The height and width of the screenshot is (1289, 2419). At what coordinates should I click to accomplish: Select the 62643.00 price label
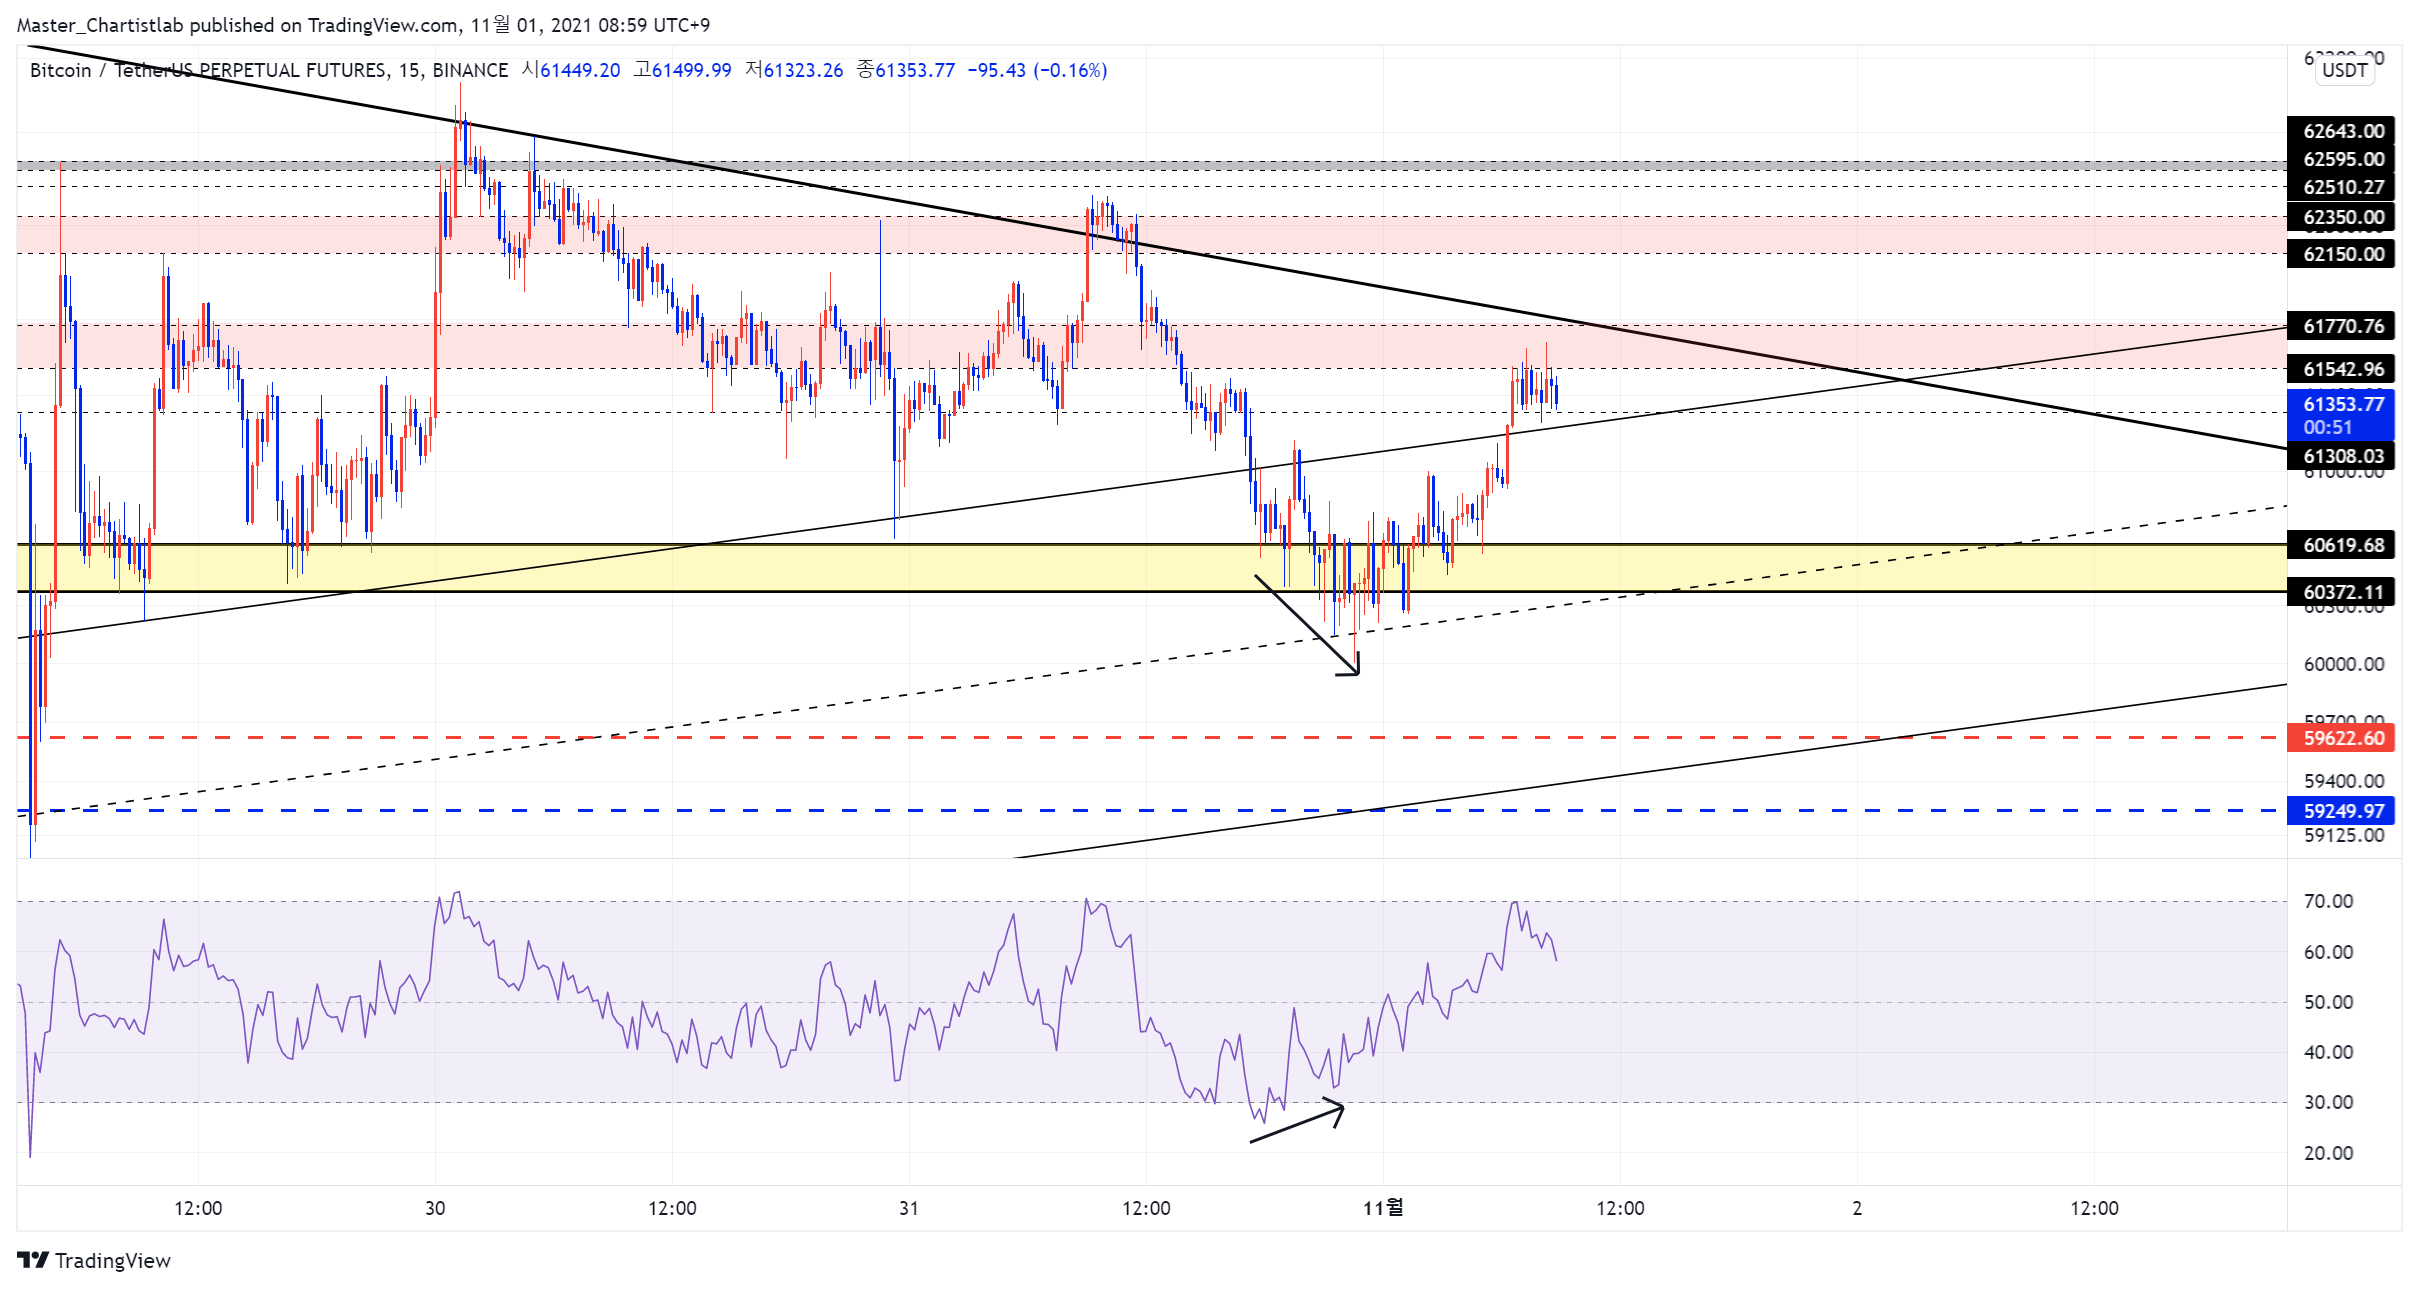coord(2341,131)
